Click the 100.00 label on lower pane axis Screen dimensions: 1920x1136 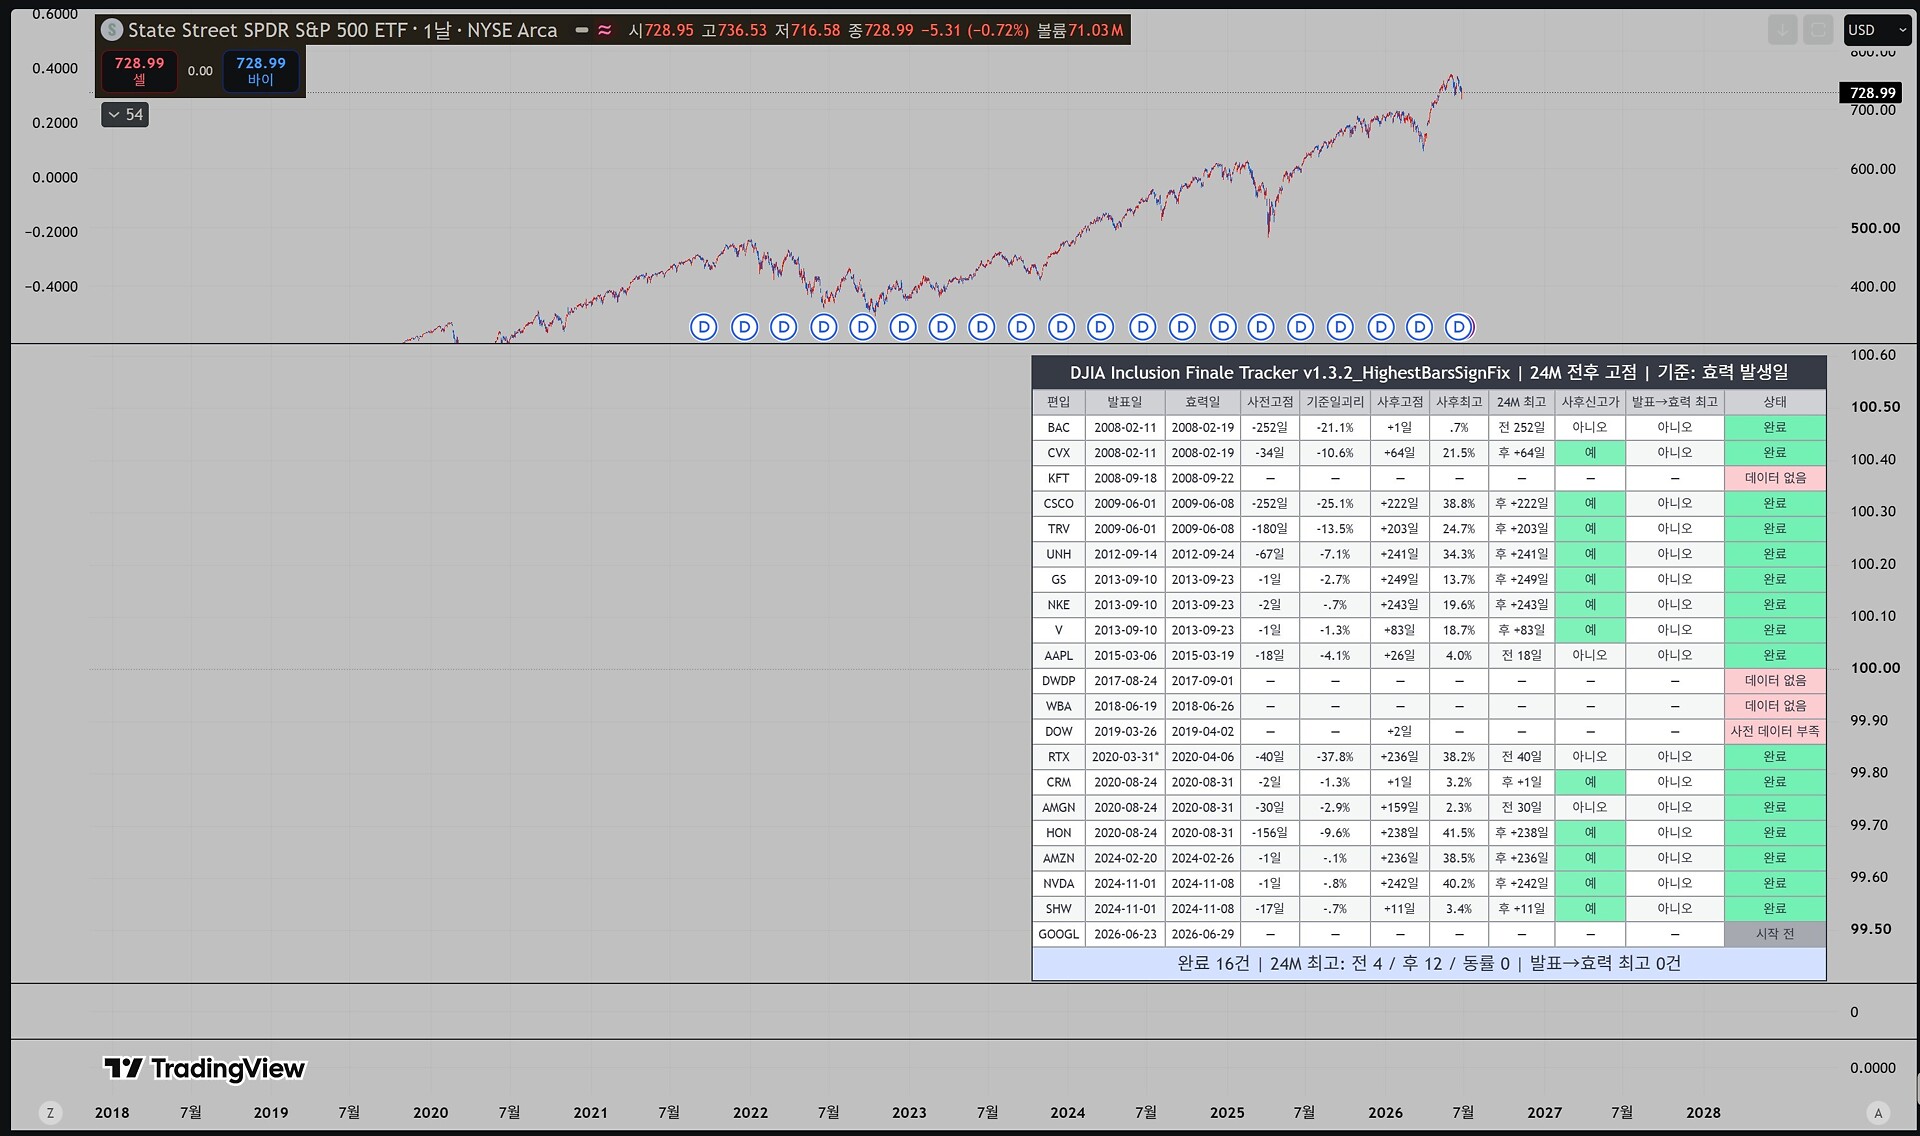click(1874, 668)
